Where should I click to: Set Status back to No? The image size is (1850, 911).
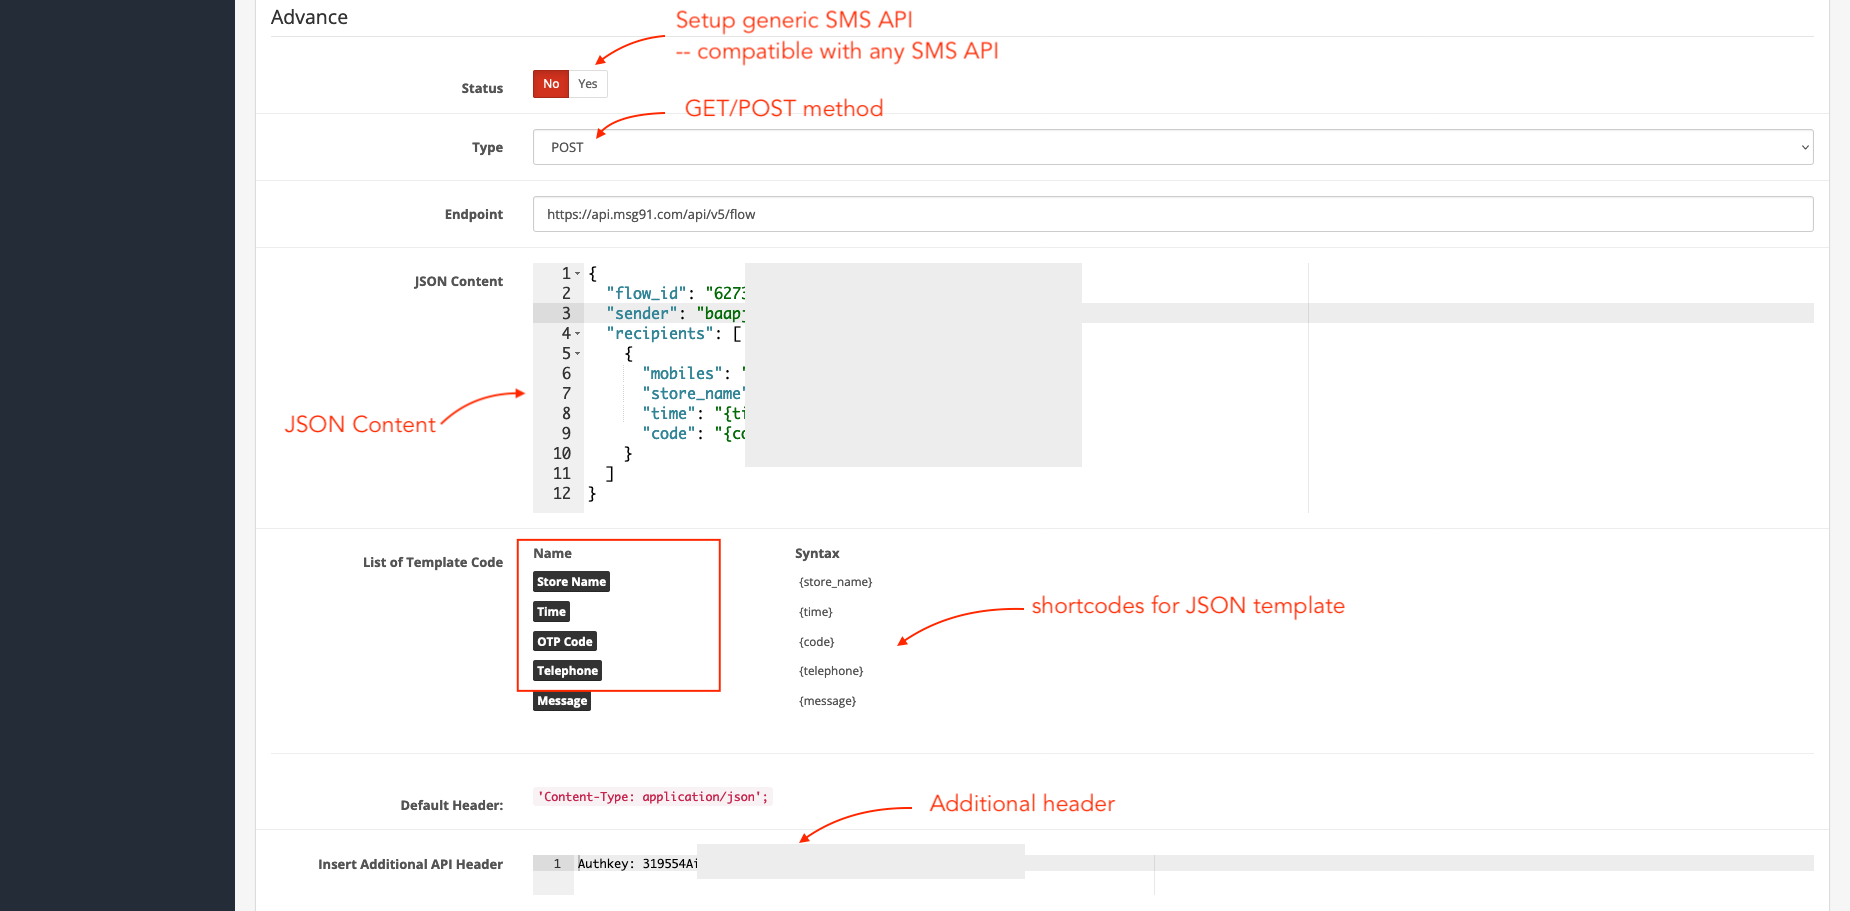click(x=550, y=83)
